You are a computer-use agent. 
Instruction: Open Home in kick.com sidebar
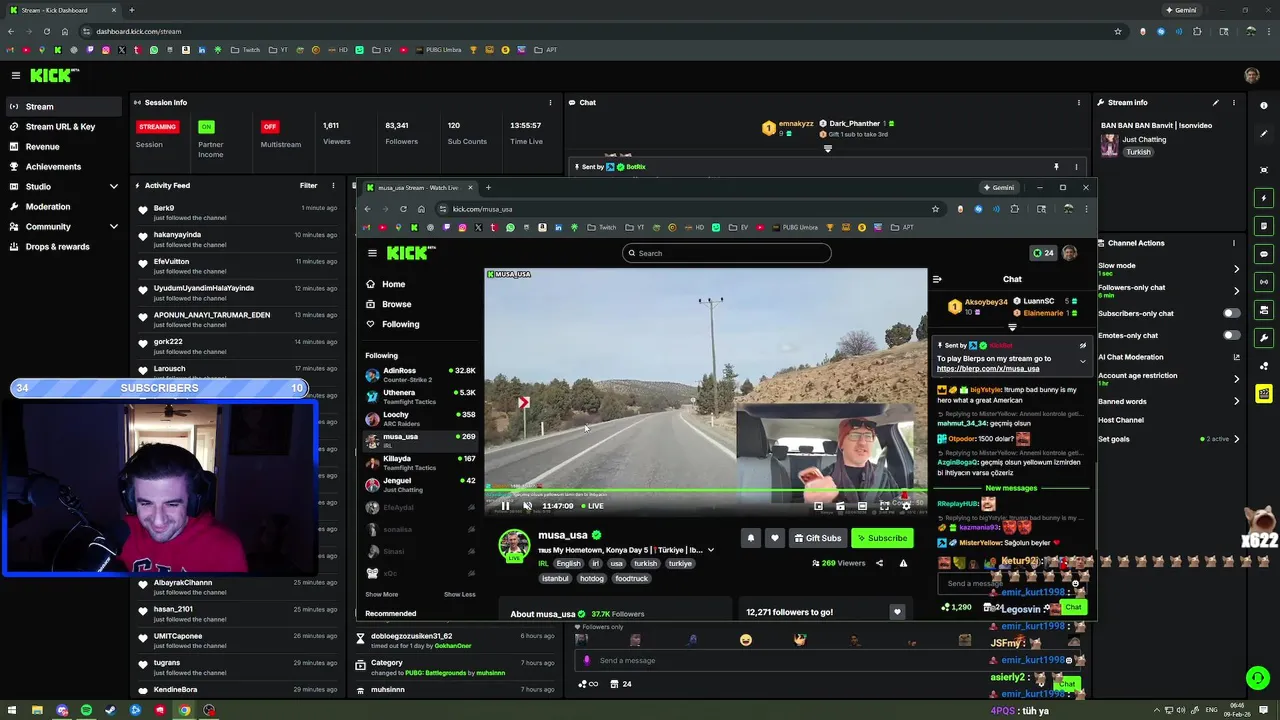[393, 284]
